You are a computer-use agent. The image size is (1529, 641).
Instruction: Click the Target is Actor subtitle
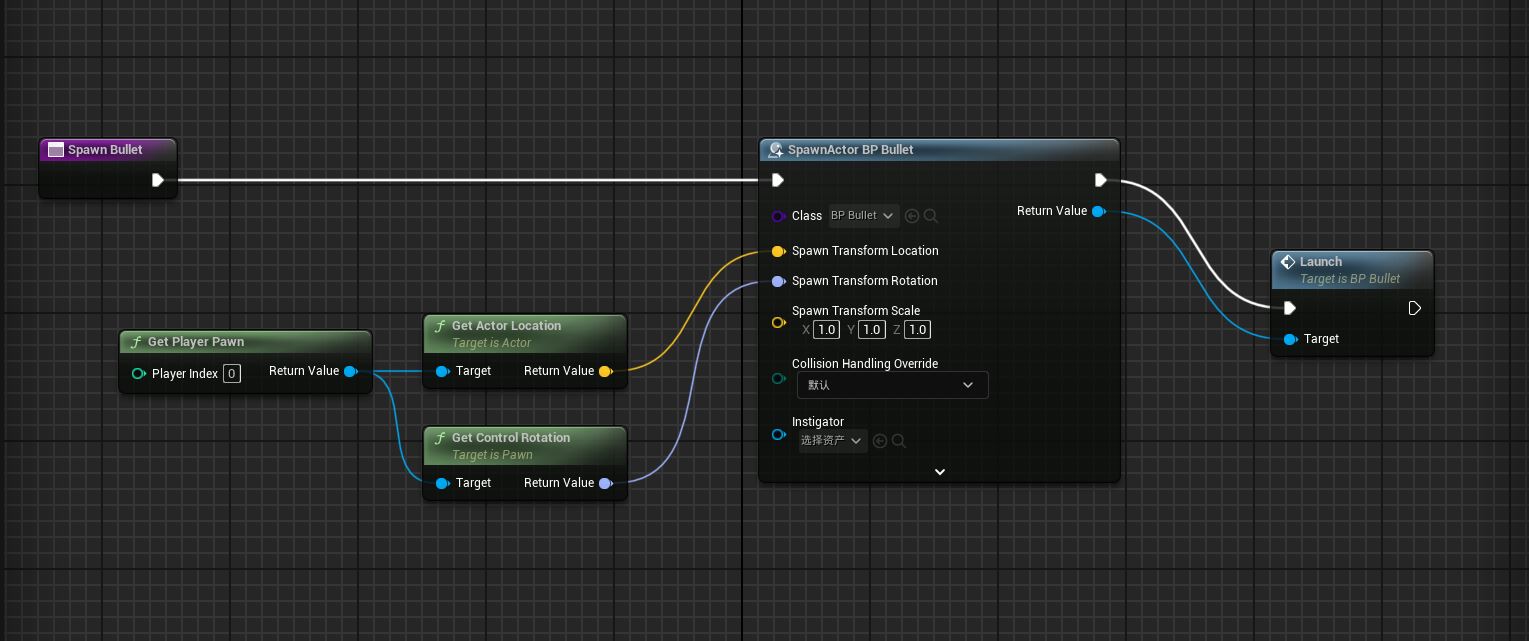tap(491, 343)
